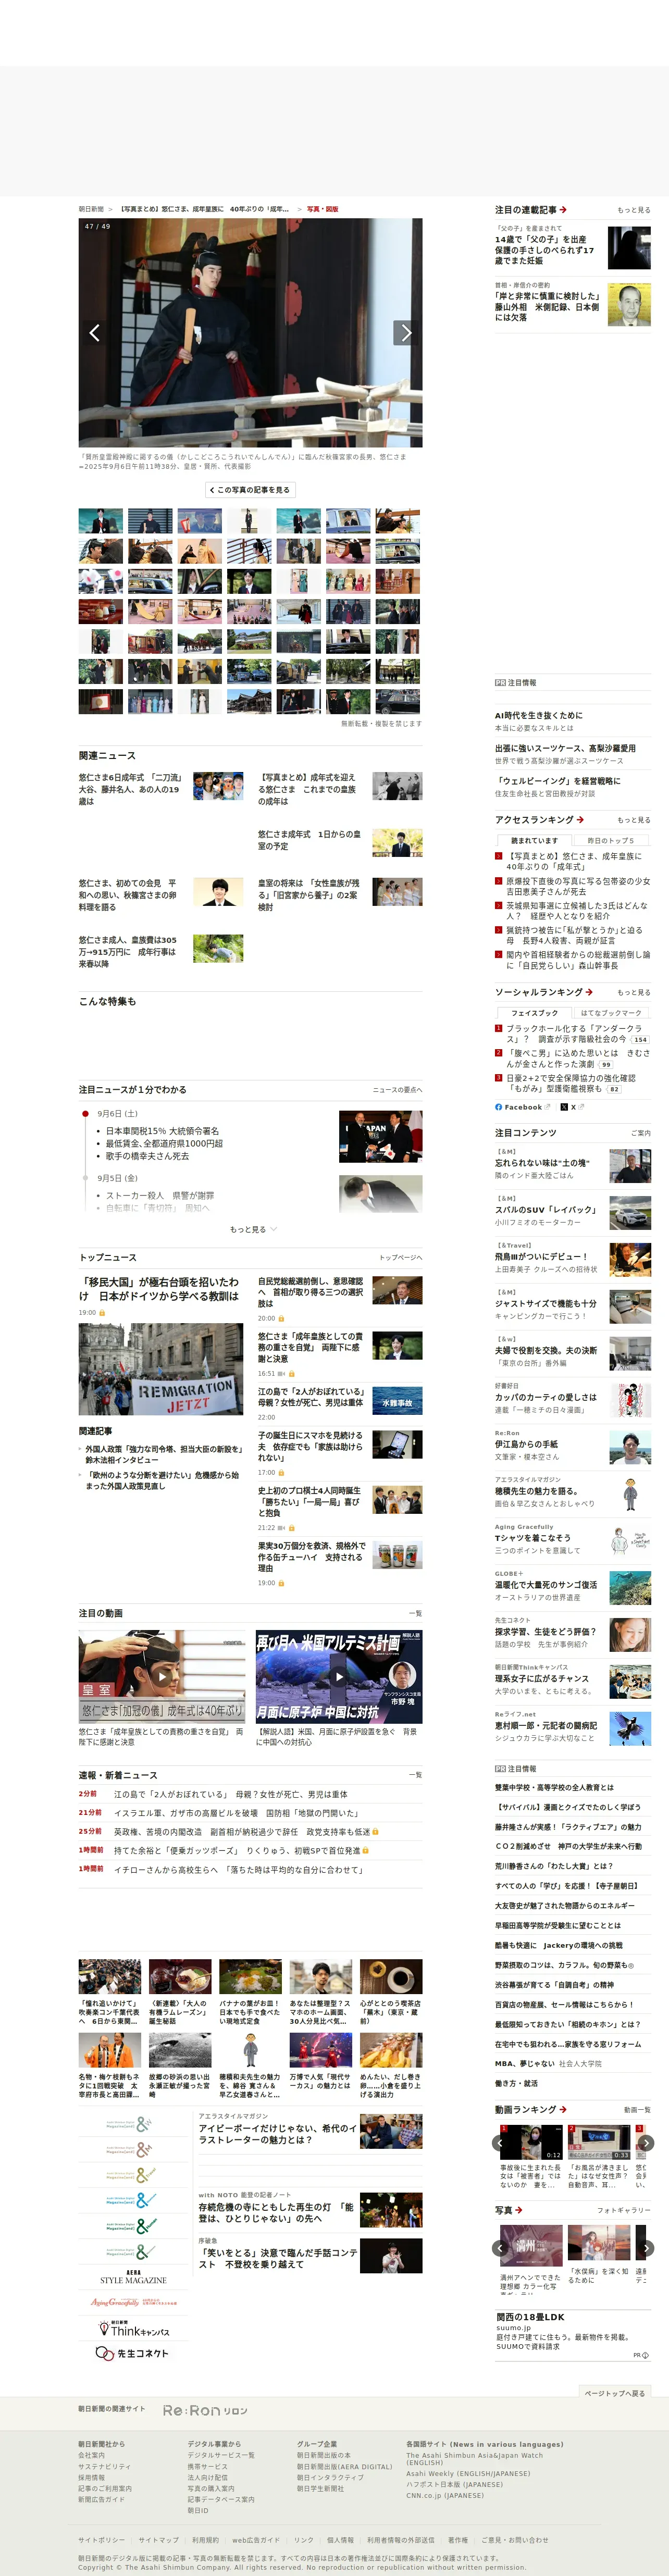This screenshot has height=2576, width=669.
Task: Open ご案内 link beside 注目コンテンツ
Action: [x=640, y=1133]
